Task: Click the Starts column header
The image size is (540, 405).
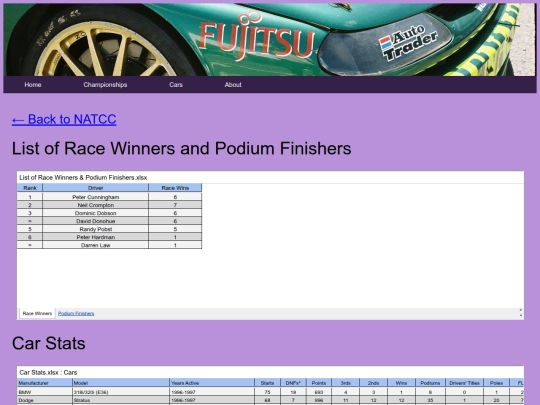Action: pyautogui.click(x=267, y=383)
